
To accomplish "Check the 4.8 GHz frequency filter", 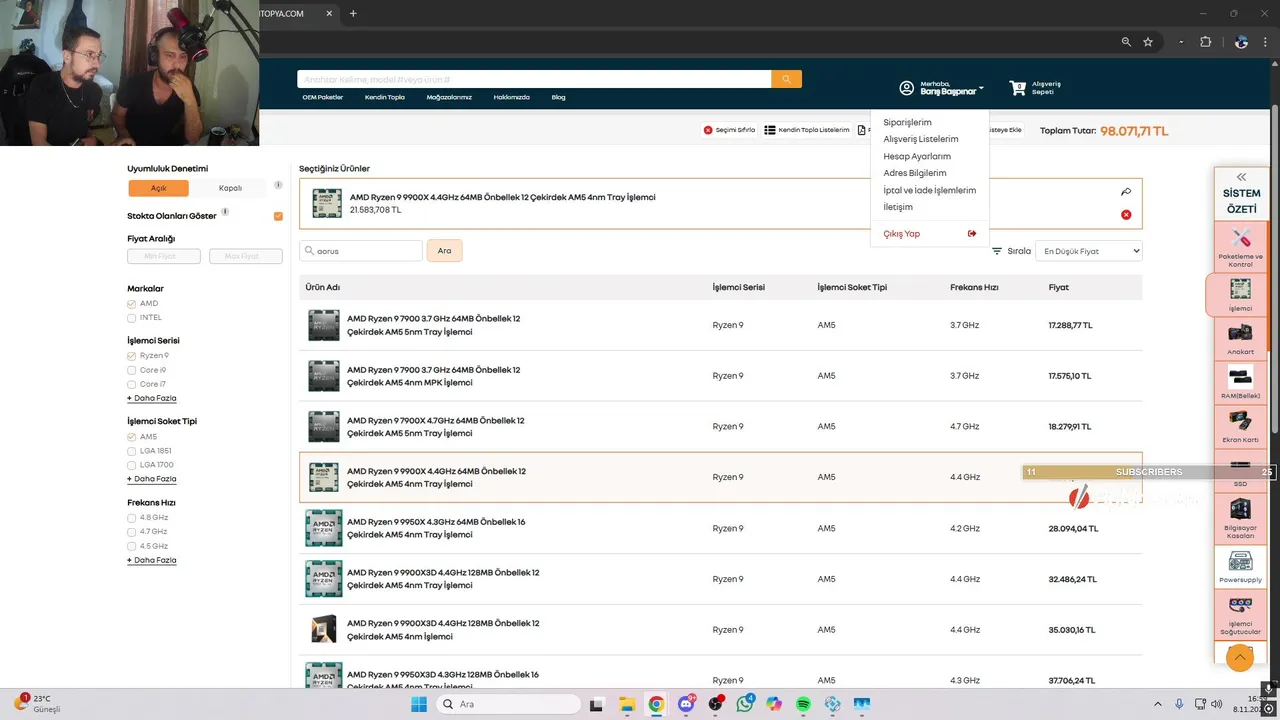I will tap(132, 518).
